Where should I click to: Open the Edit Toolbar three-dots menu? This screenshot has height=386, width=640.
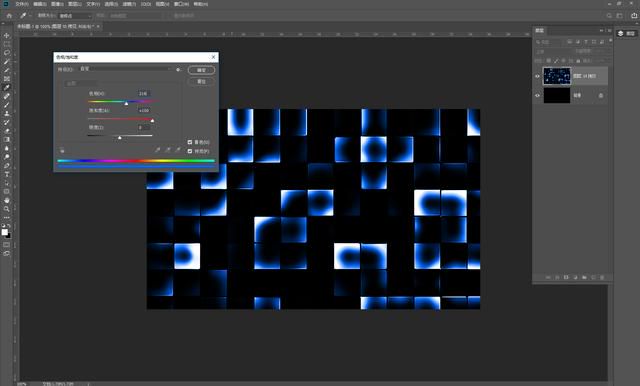pos(7,217)
